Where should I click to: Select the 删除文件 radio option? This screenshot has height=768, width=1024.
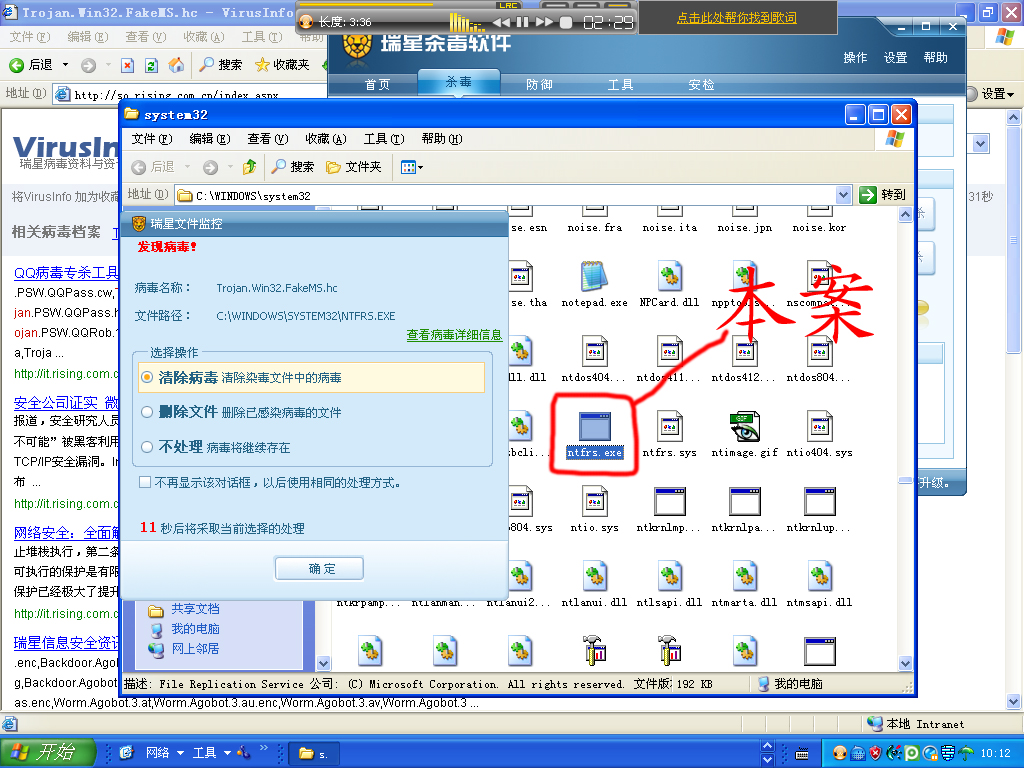[147, 412]
